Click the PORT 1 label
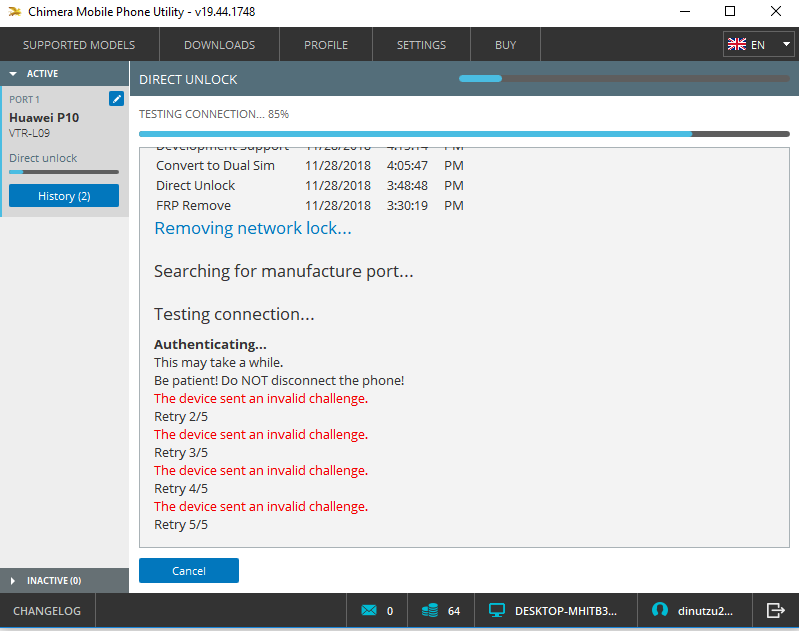799x631 pixels. (x=24, y=99)
